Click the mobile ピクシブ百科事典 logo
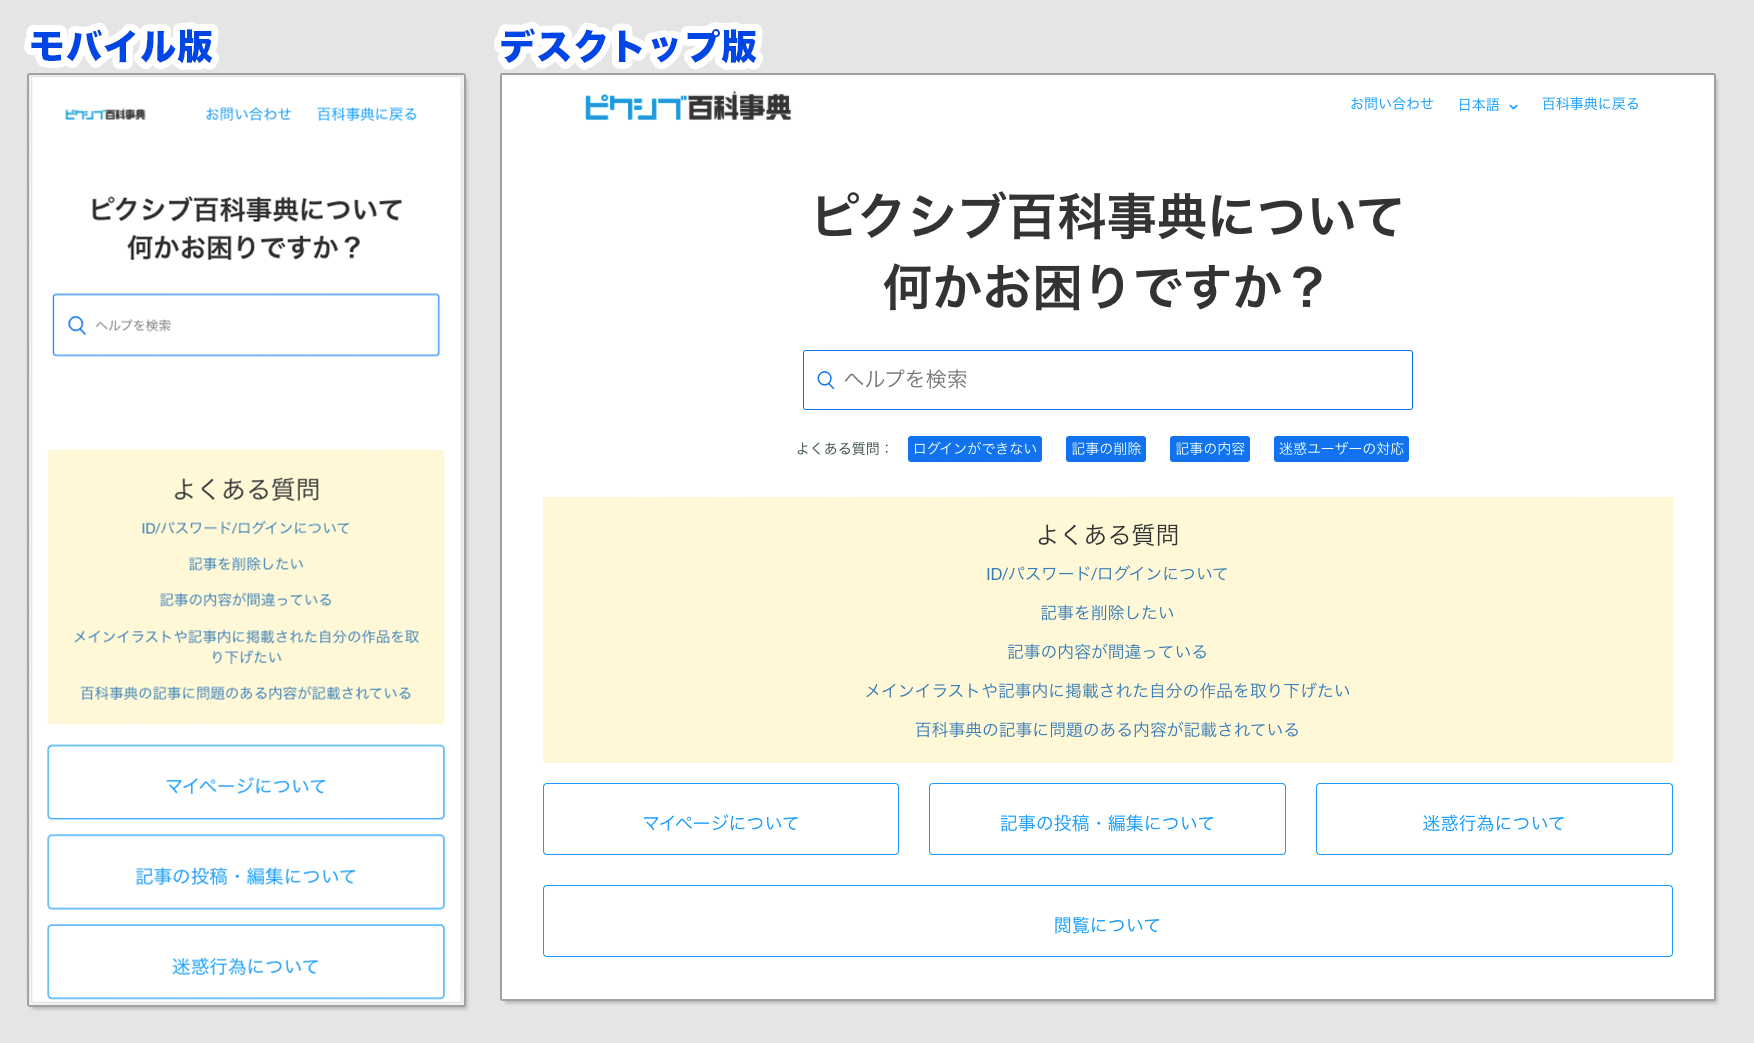1754x1043 pixels. [x=105, y=115]
